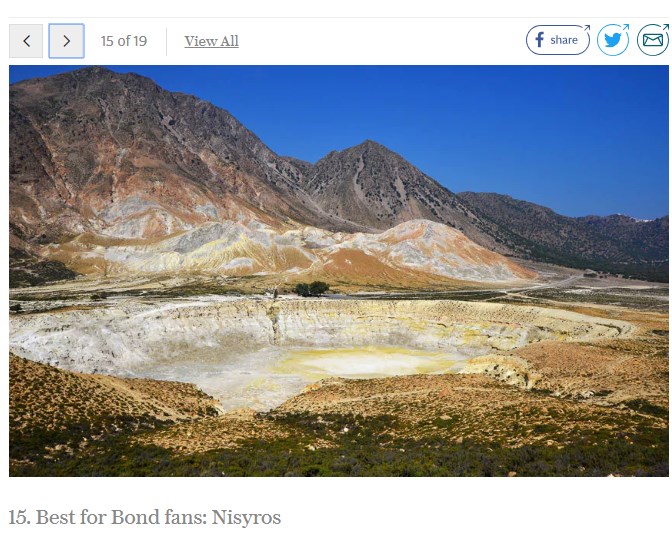Click the second pointed mountain peak
The height and width of the screenshot is (547, 672).
tap(368, 146)
